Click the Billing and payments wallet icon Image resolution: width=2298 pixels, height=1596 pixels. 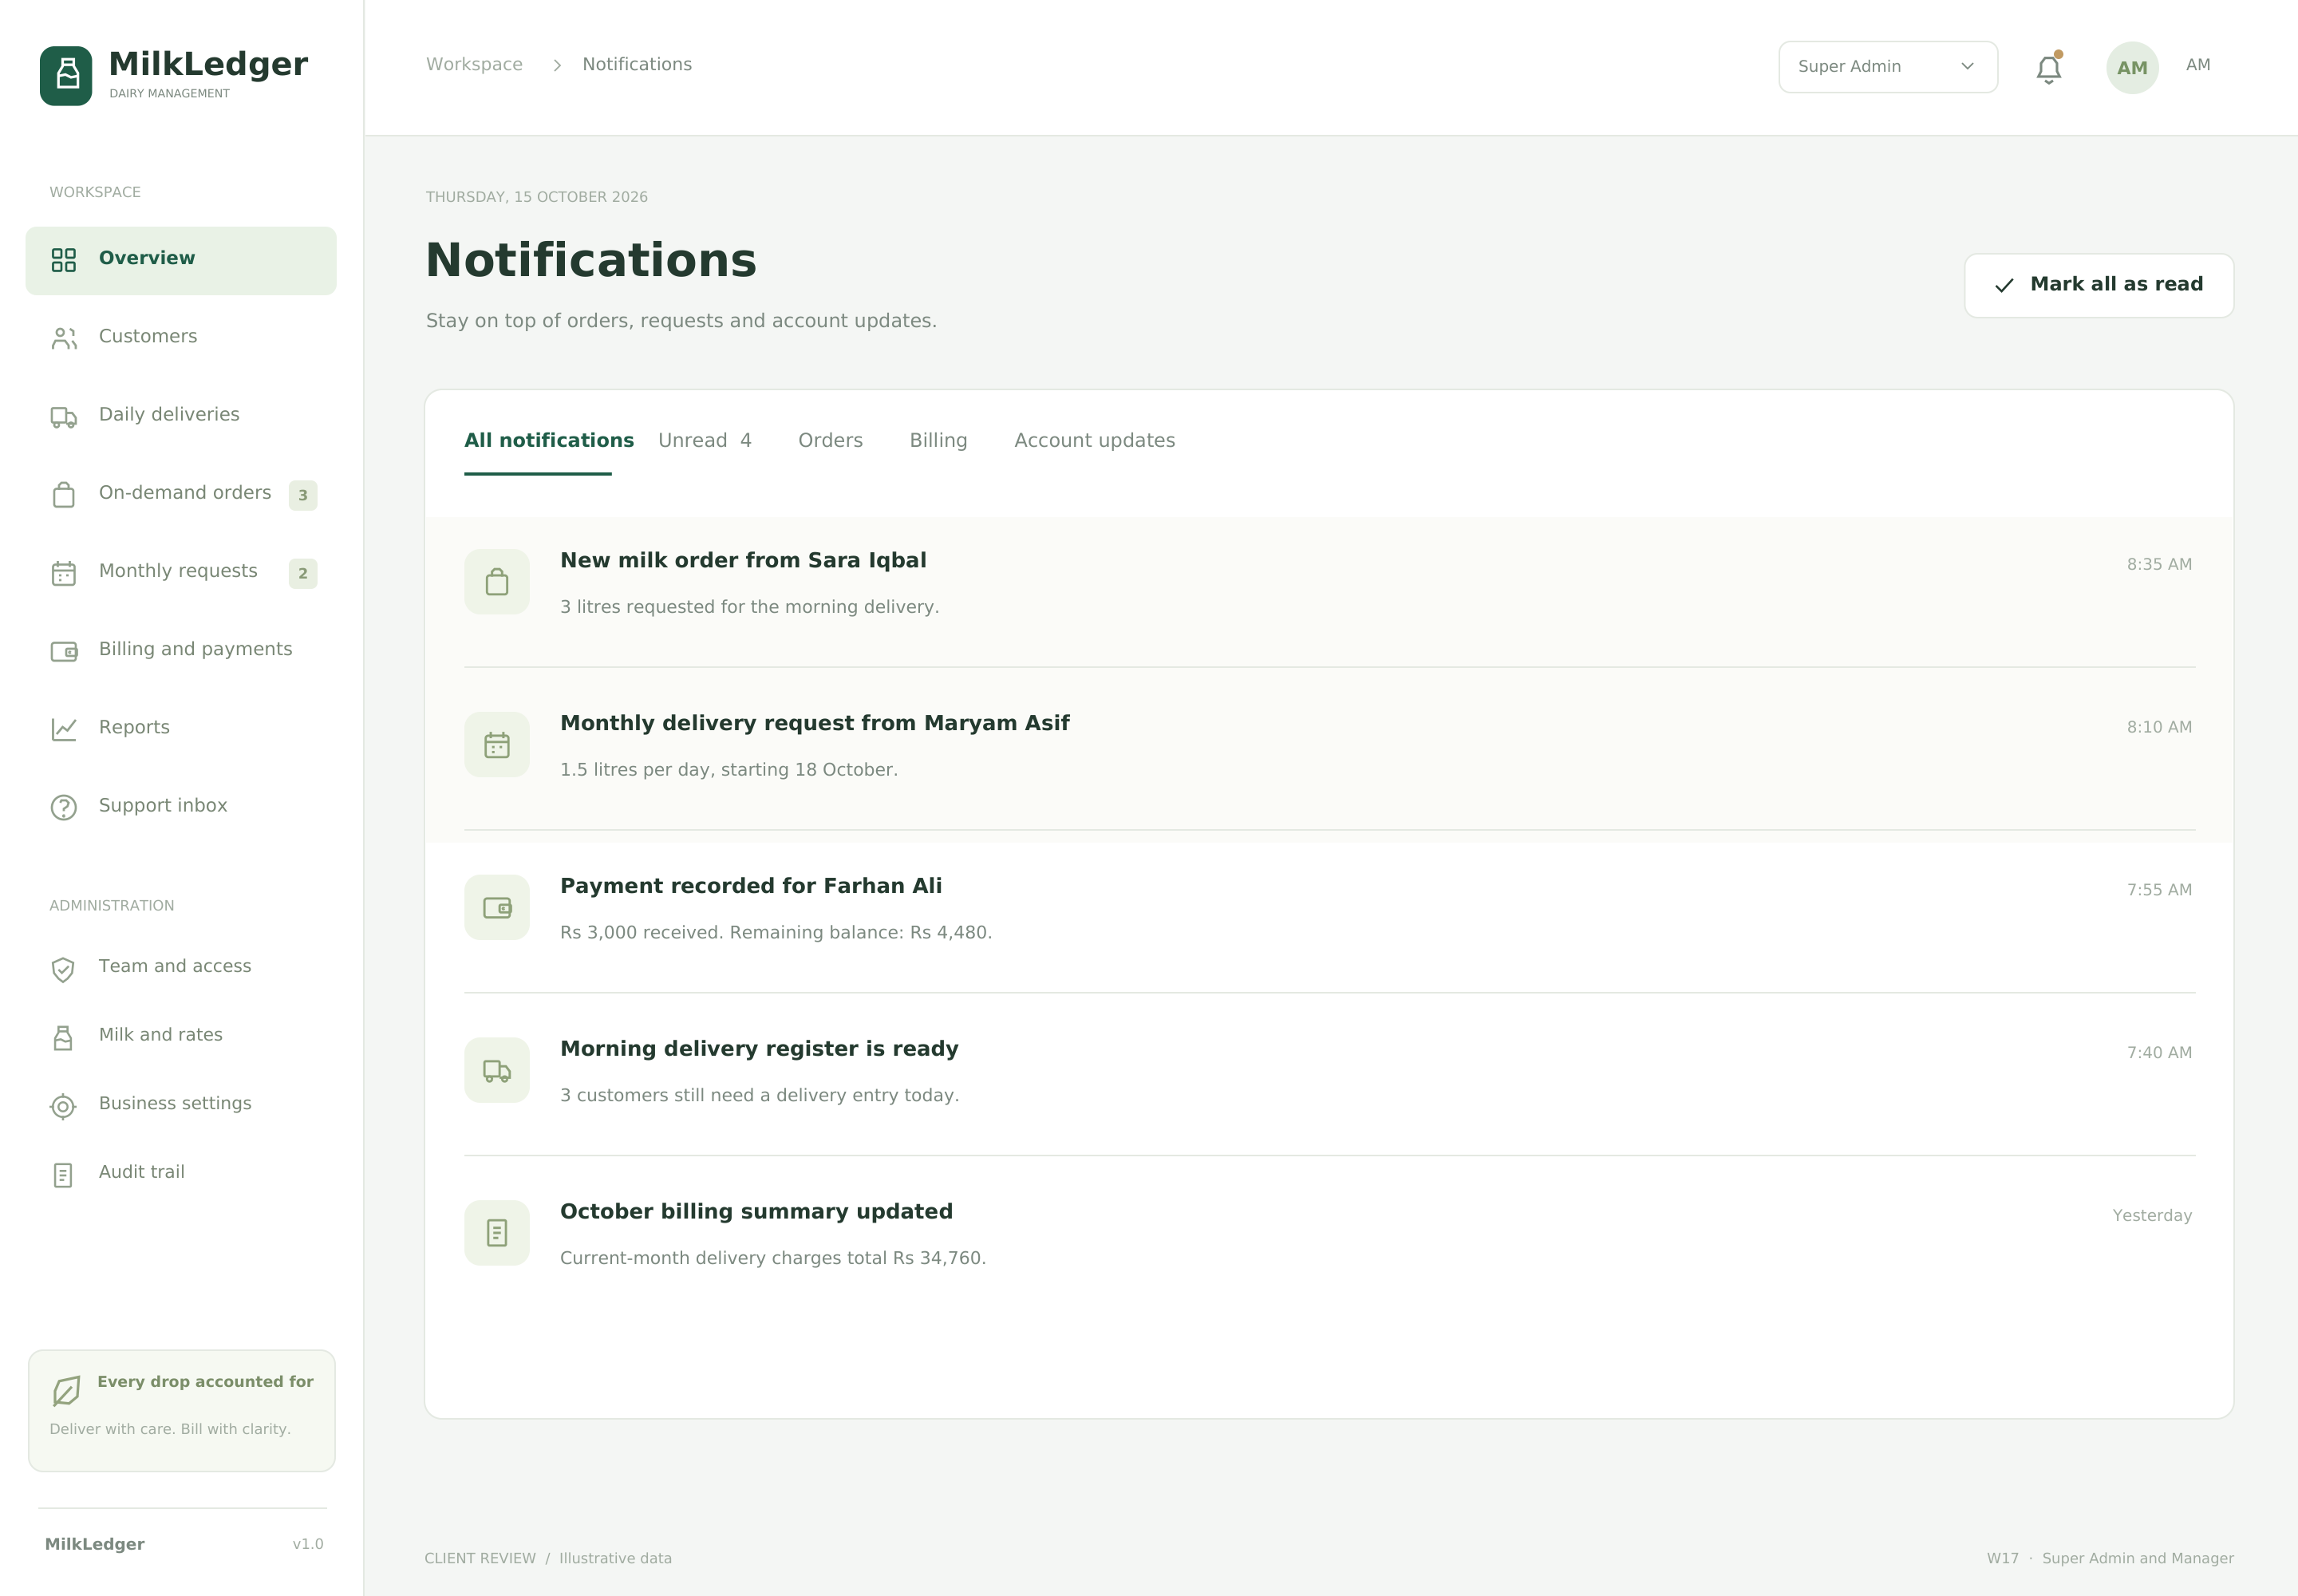[64, 651]
